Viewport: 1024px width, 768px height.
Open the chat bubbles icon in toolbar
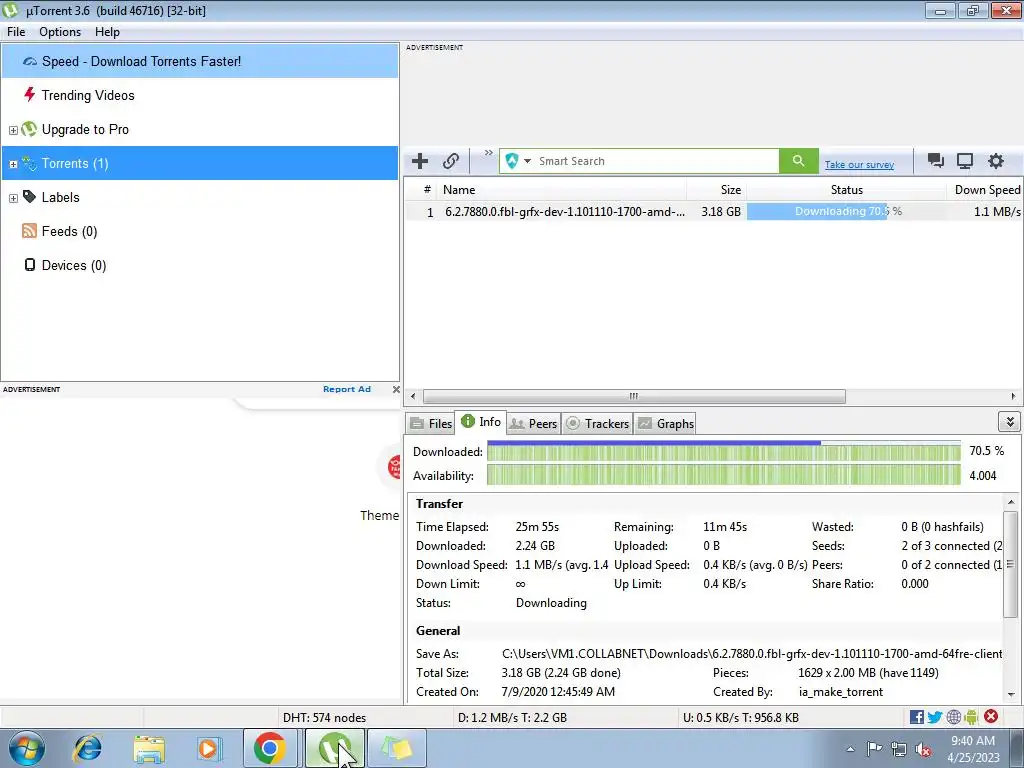tap(936, 161)
